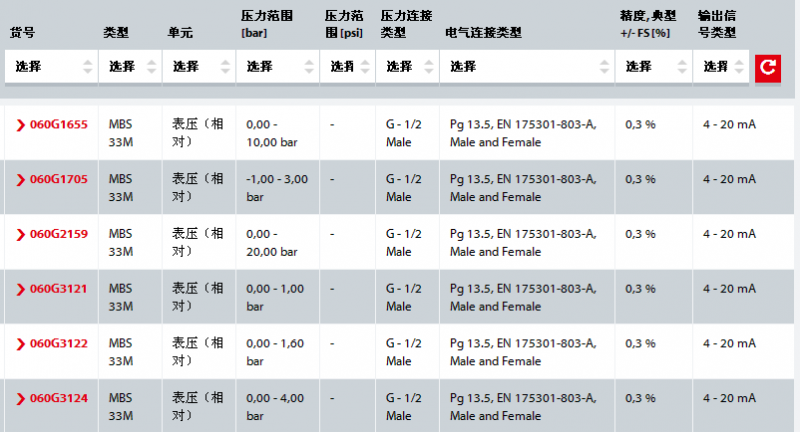The image size is (800, 432).
Task: Open the 压力连接类型 filter dropdown
Action: [405, 67]
